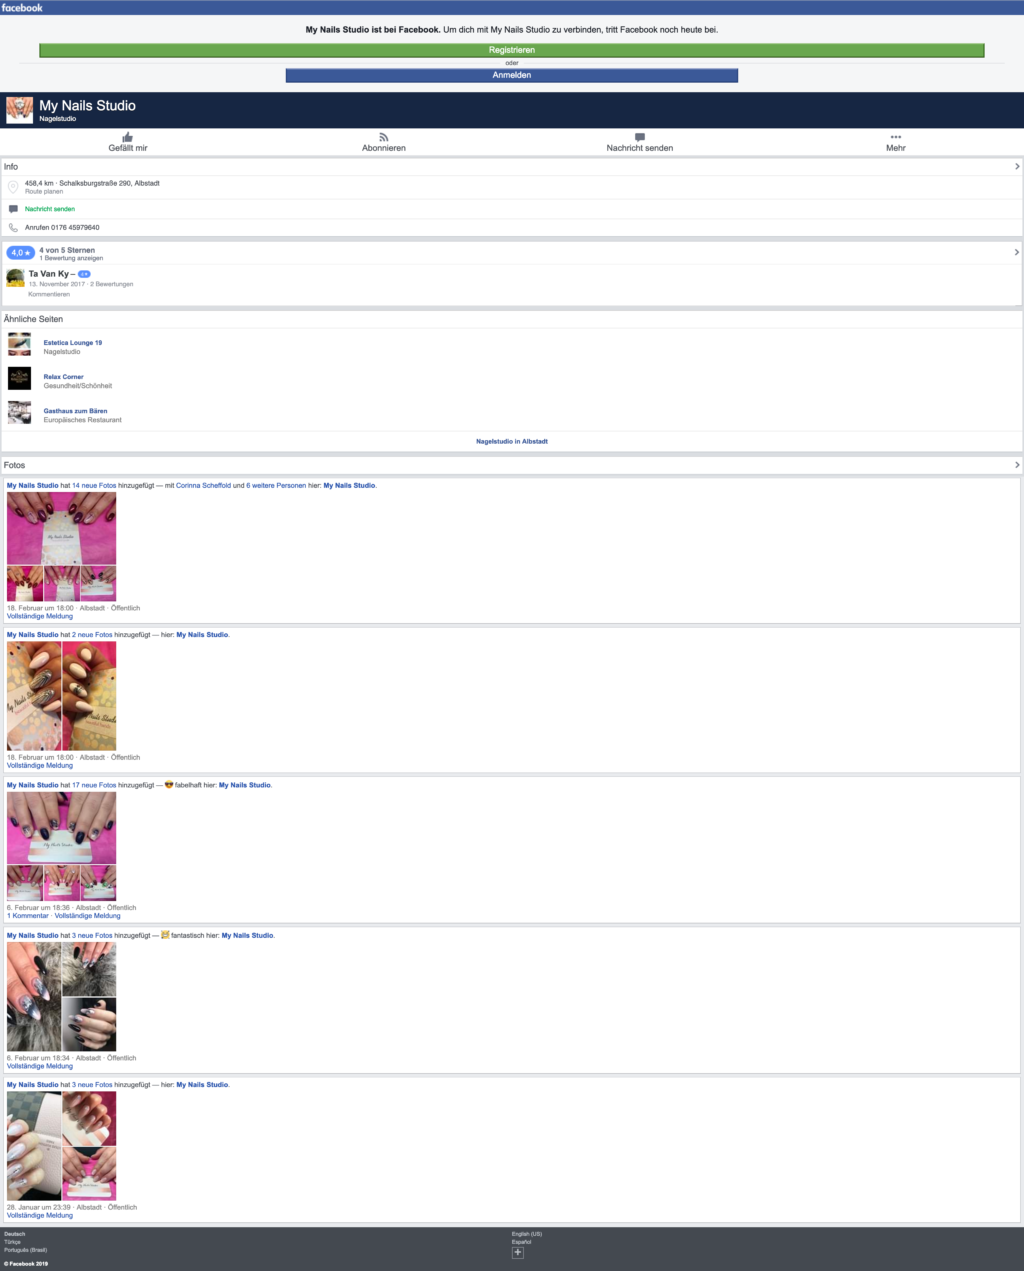1024x1271 pixels.
Task: Open 1 Kommentar on the 17 Fotos post
Action: [x=27, y=916]
